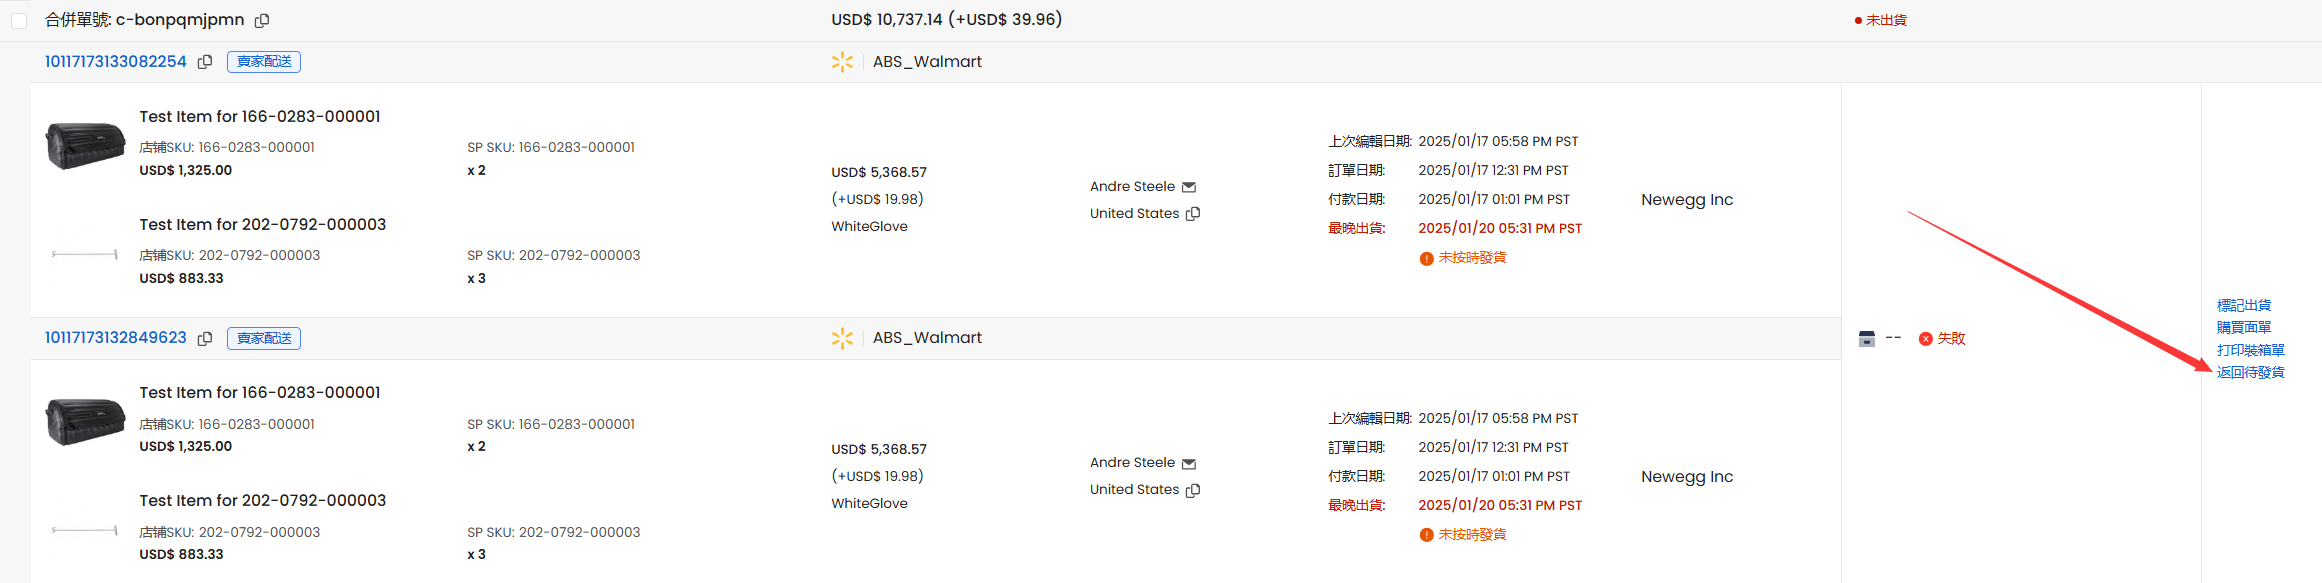Copy first United States address
The width and height of the screenshot is (2322, 583).
[x=1193, y=214]
